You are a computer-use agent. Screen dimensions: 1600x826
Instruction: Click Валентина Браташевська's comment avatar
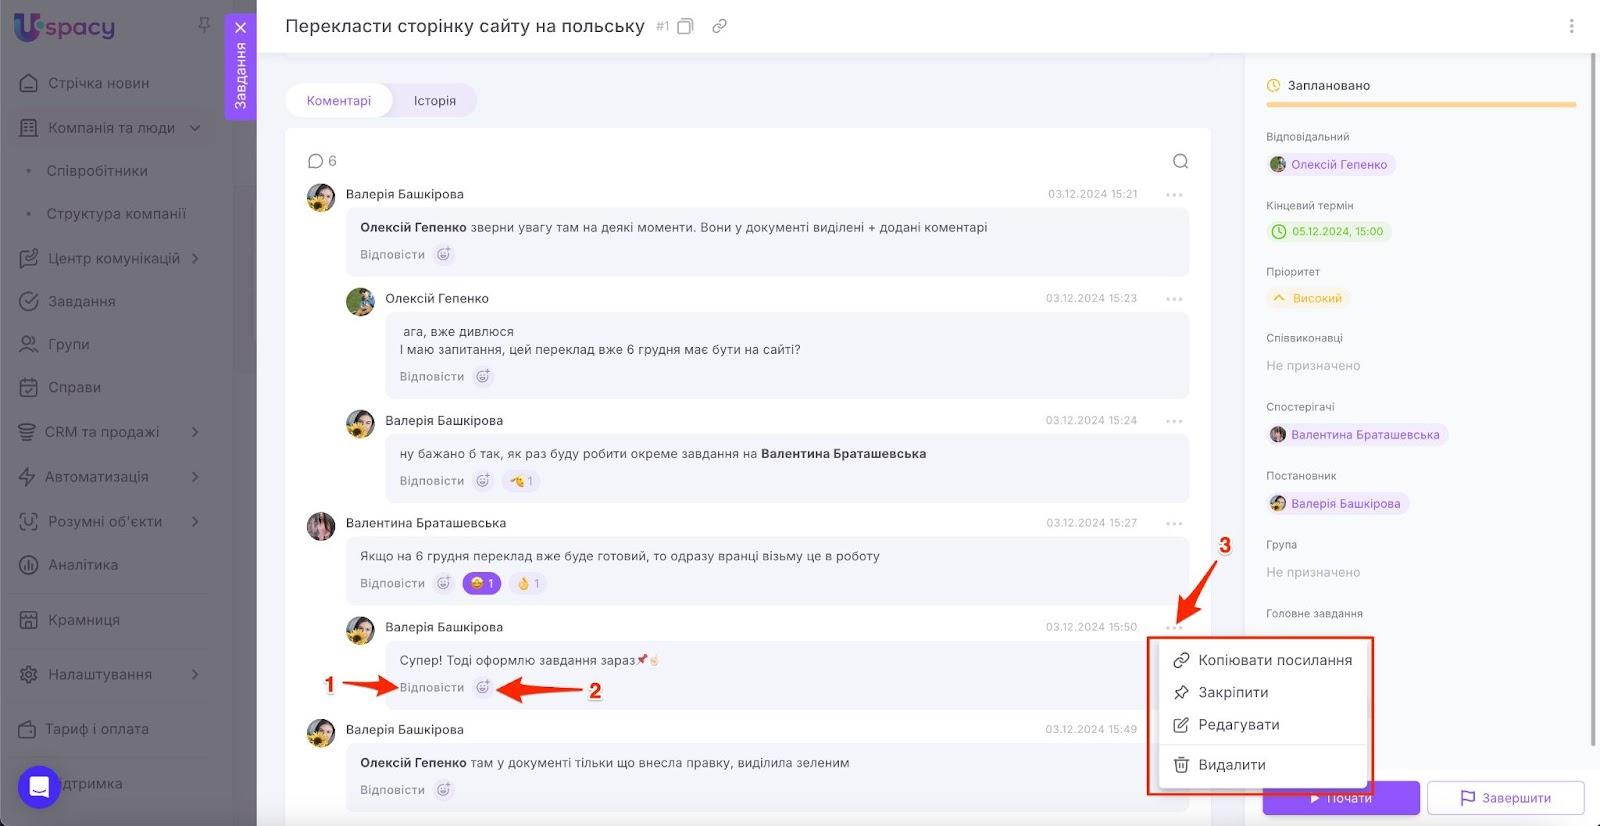[x=321, y=526]
